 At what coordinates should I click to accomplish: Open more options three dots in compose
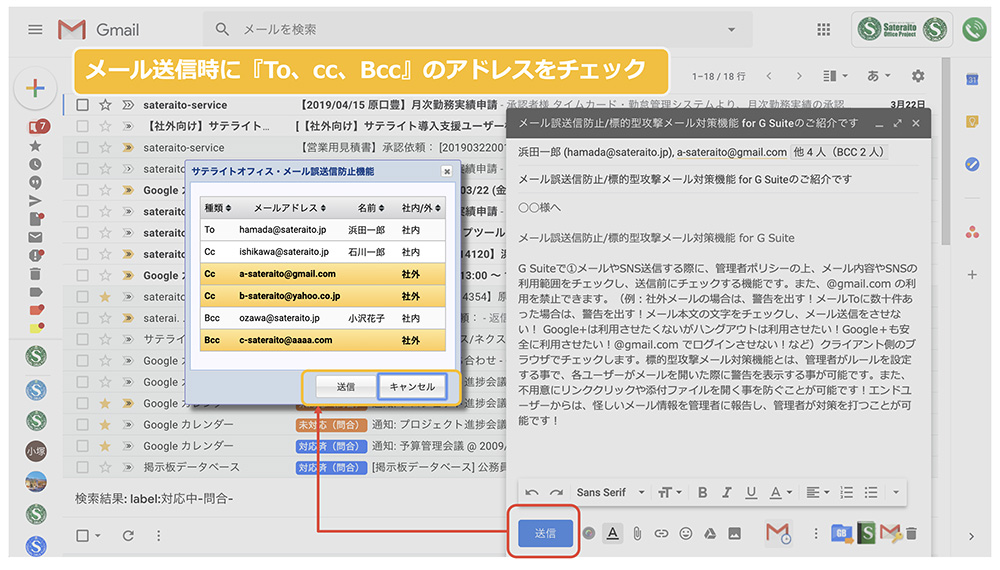pyautogui.click(x=815, y=534)
